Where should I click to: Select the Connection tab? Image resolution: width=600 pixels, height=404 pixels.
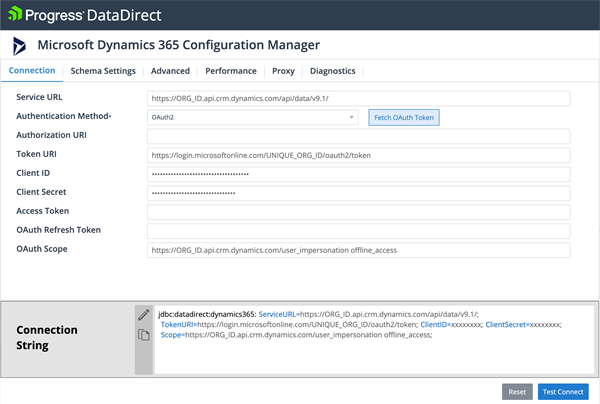click(x=31, y=71)
